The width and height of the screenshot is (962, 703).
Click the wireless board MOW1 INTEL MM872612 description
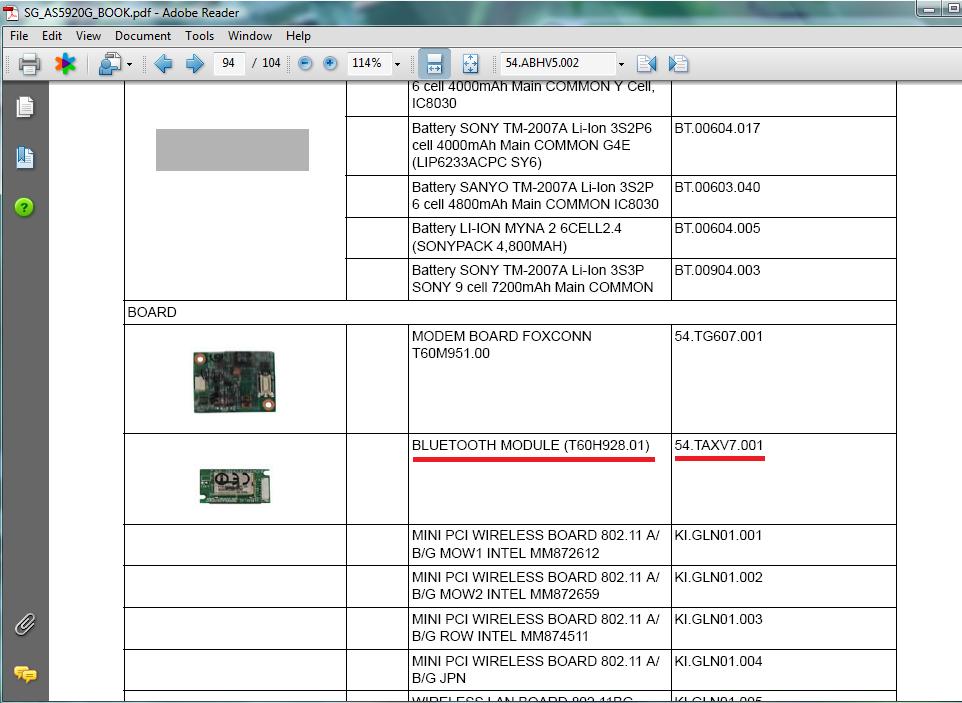(536, 544)
